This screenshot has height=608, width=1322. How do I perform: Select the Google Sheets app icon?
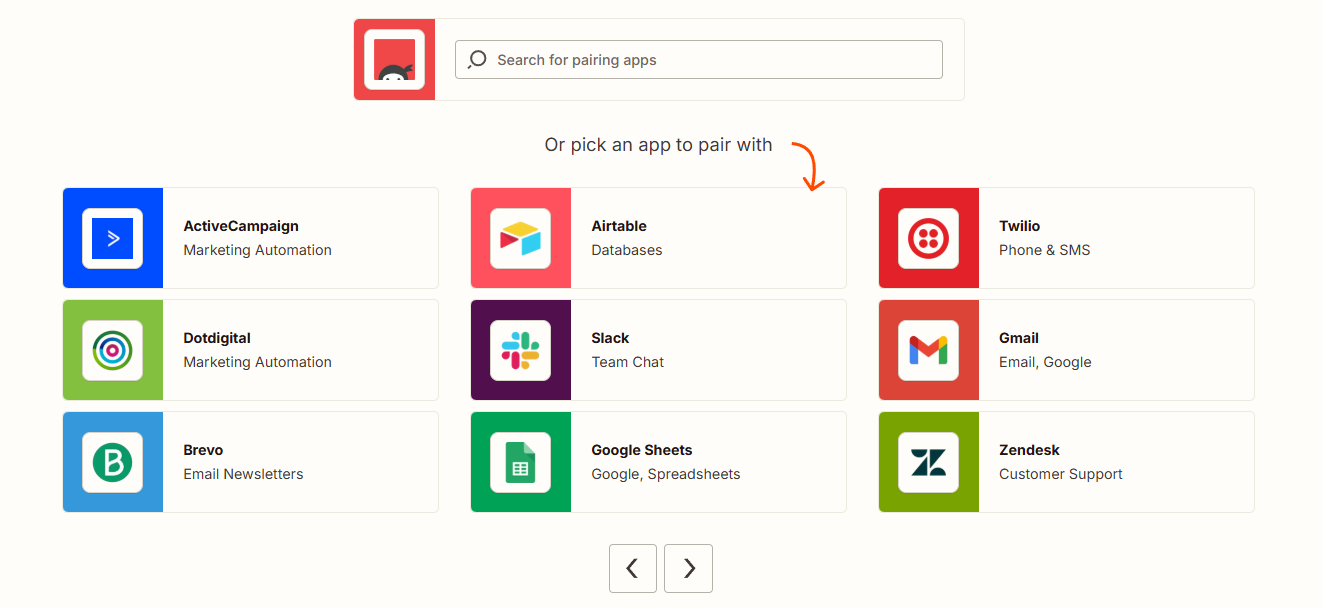click(521, 462)
